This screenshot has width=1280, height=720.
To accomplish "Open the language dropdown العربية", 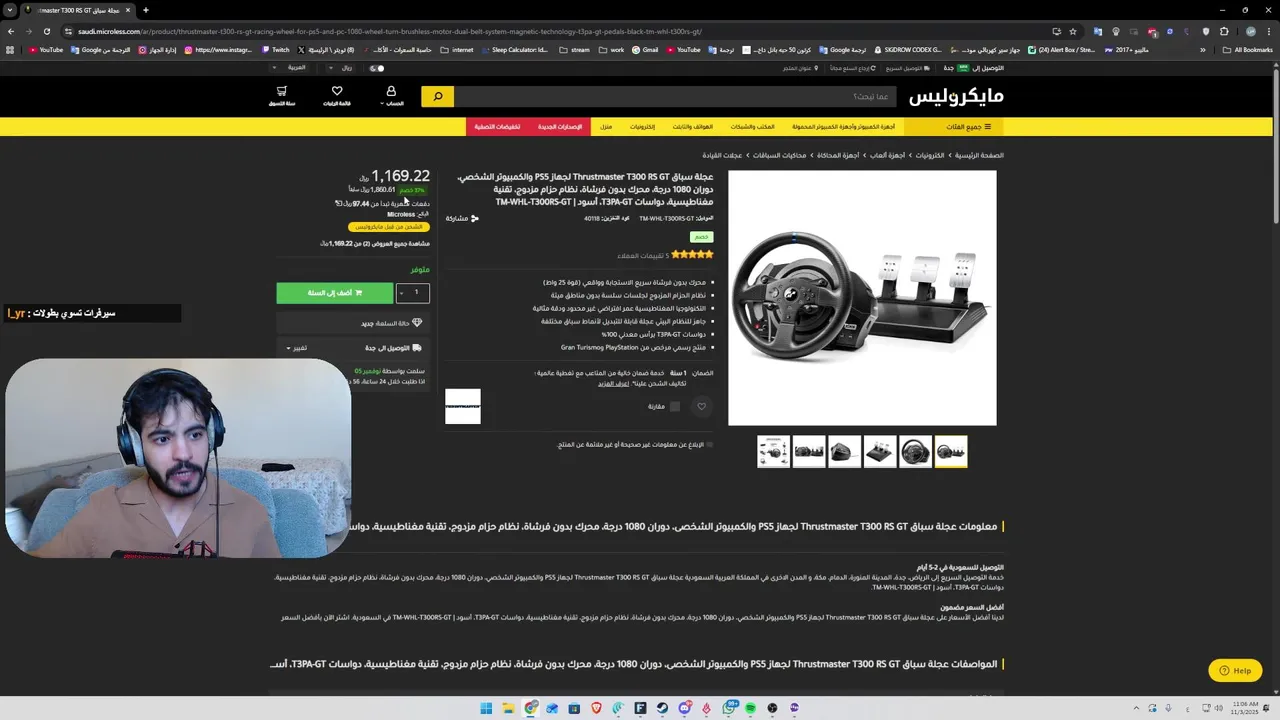I will point(290,68).
